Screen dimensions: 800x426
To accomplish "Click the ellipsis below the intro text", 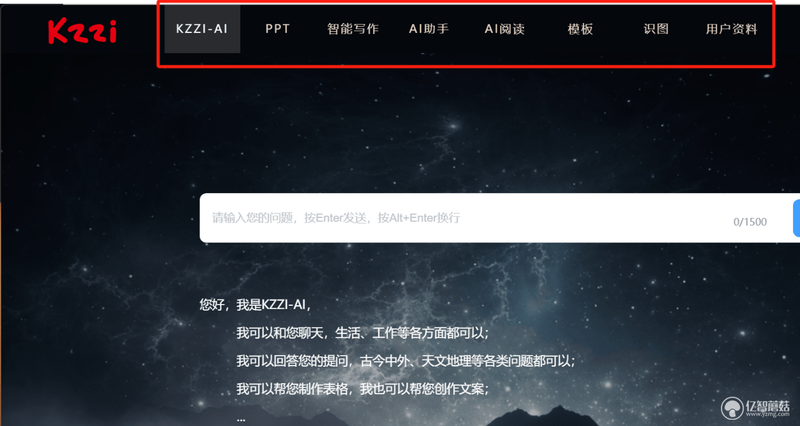I will tap(241, 419).
